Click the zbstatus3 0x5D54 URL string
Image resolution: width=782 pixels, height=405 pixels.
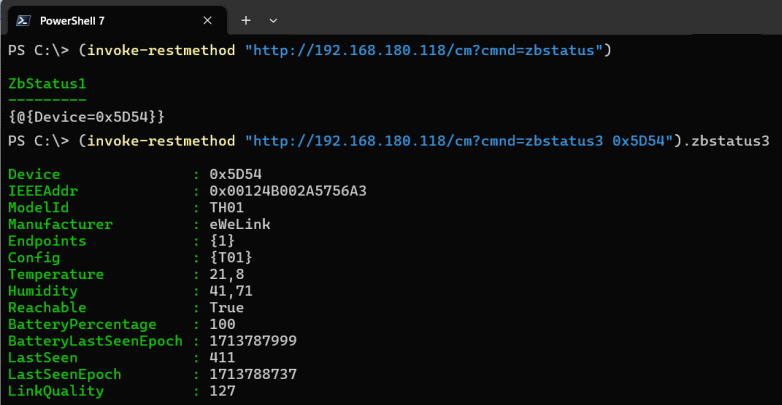(463, 141)
